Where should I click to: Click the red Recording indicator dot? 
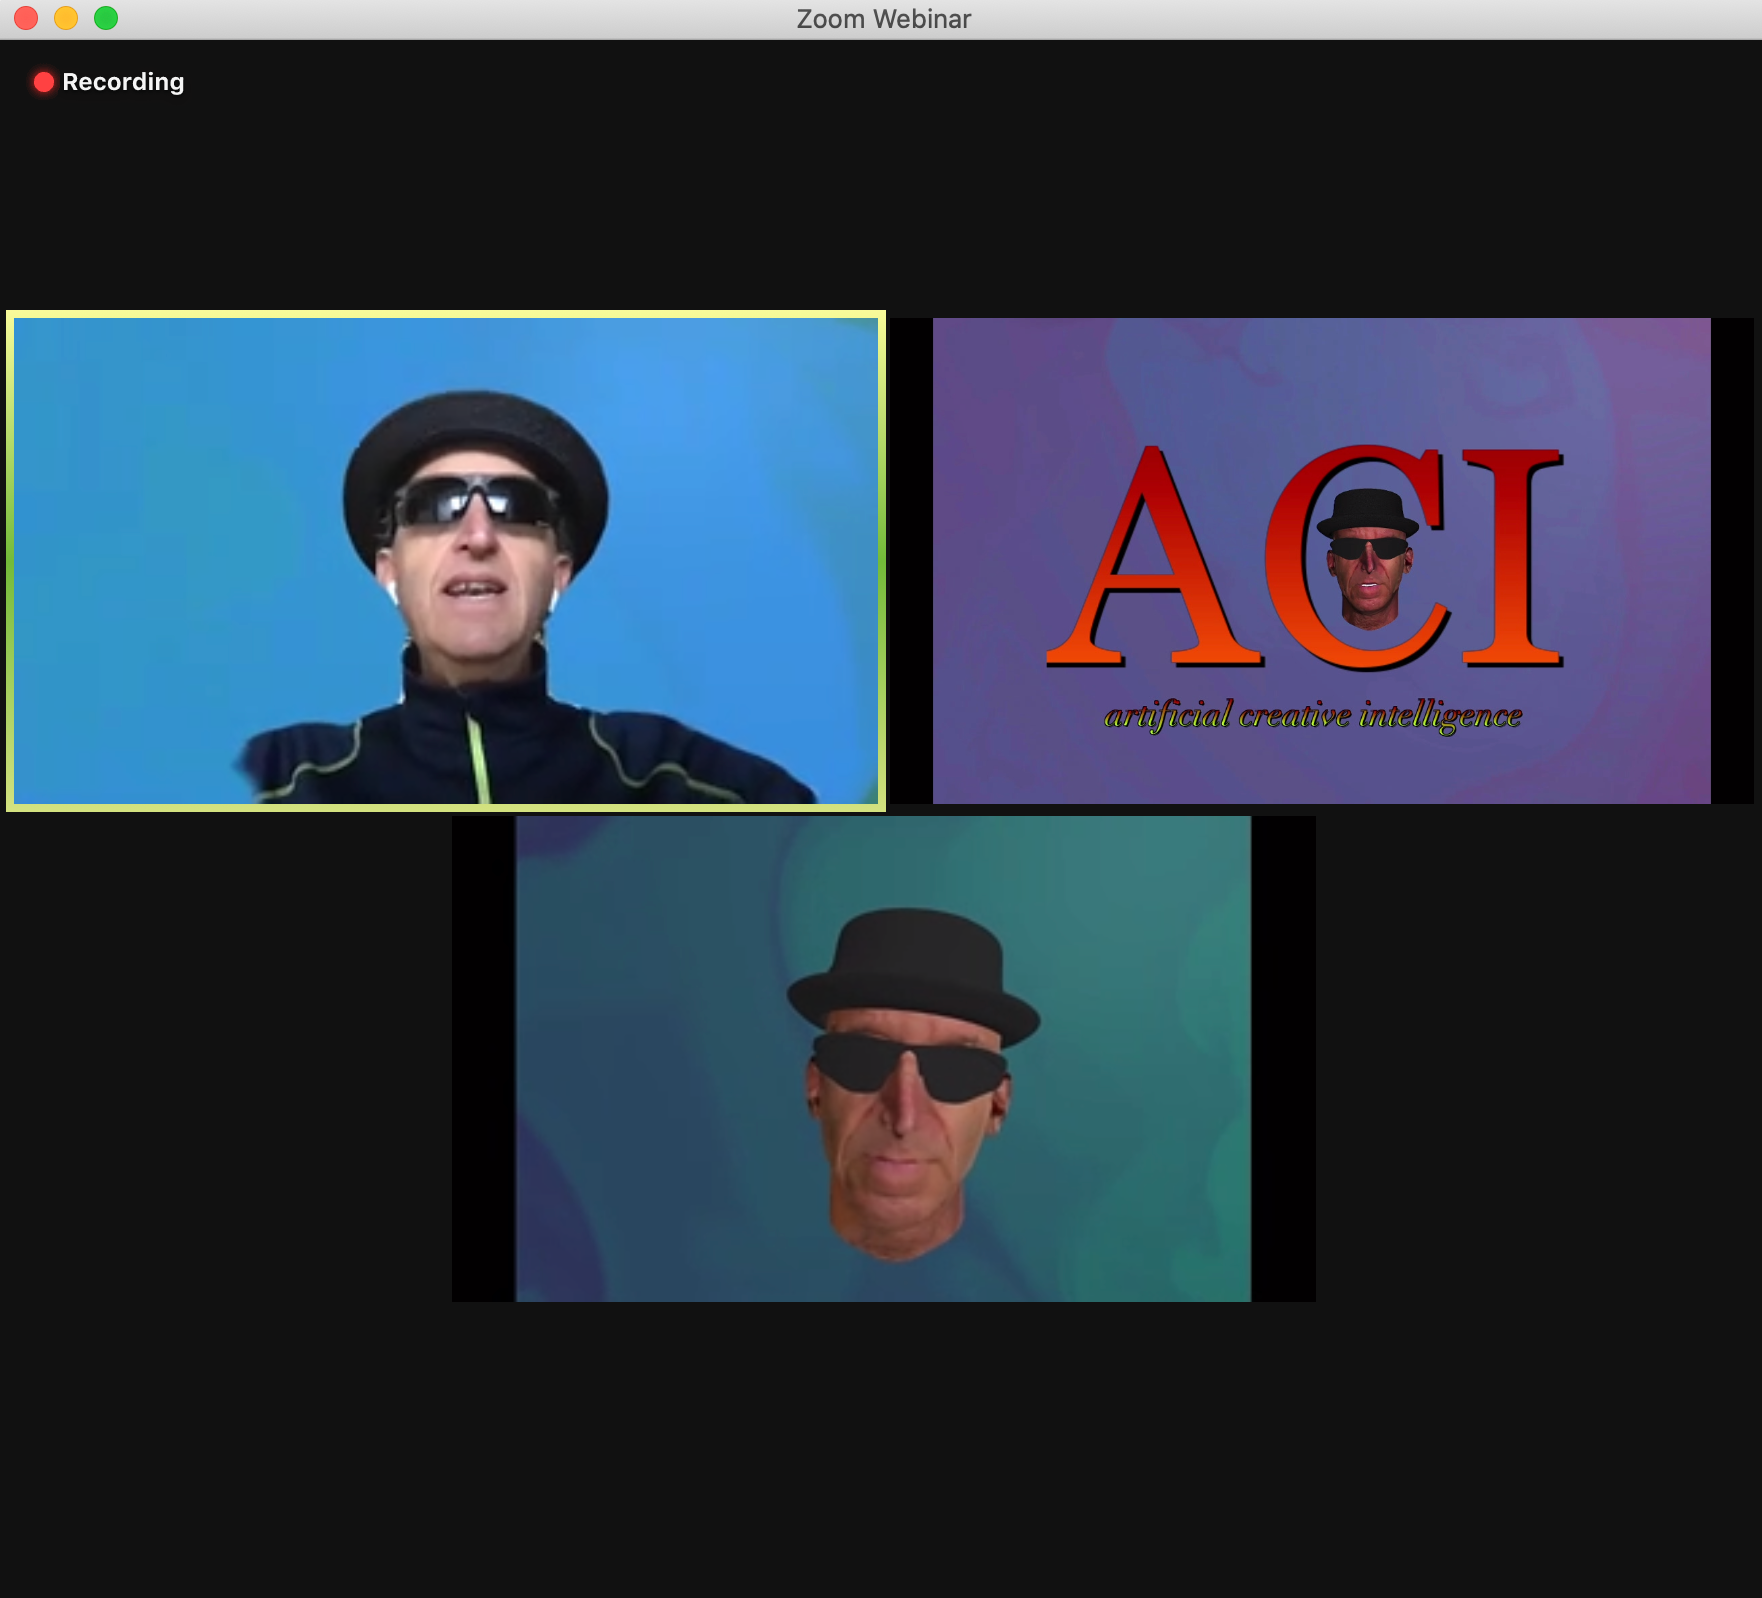43,82
